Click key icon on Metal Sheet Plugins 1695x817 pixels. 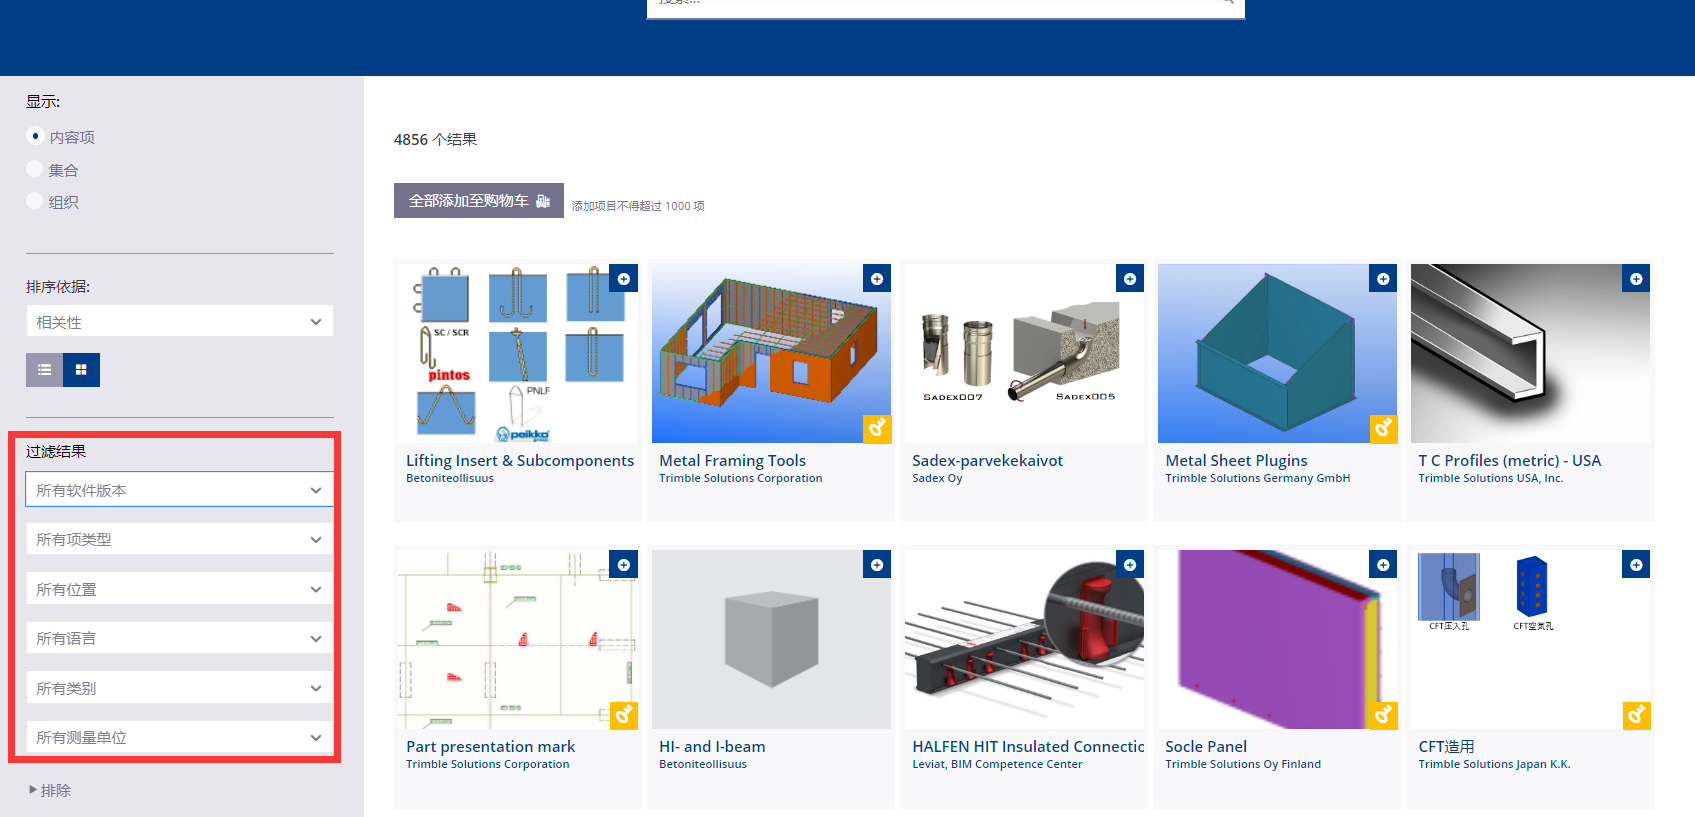(x=1383, y=429)
